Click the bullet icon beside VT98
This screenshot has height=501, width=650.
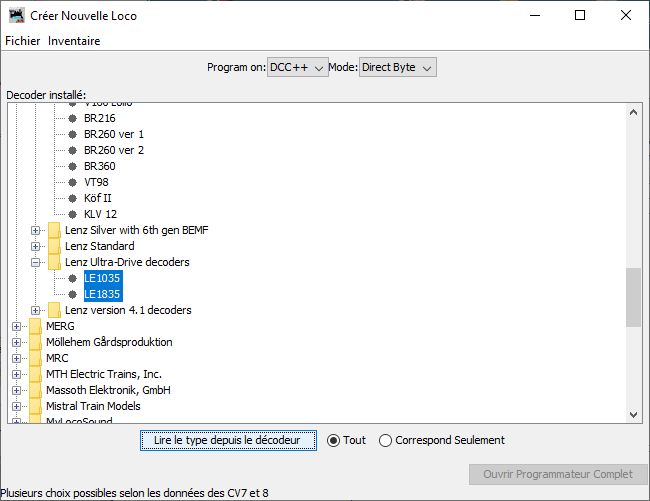click(x=73, y=182)
